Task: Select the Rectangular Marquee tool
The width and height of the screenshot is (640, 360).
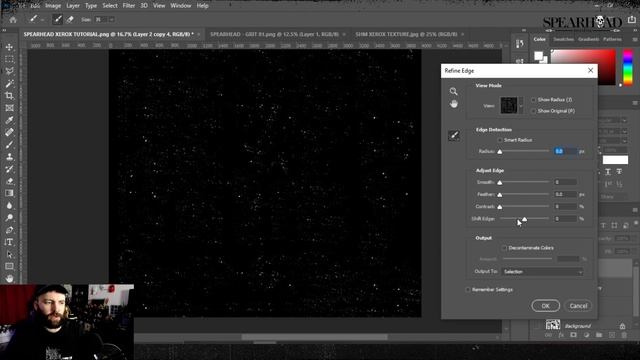Action: pos(9,60)
